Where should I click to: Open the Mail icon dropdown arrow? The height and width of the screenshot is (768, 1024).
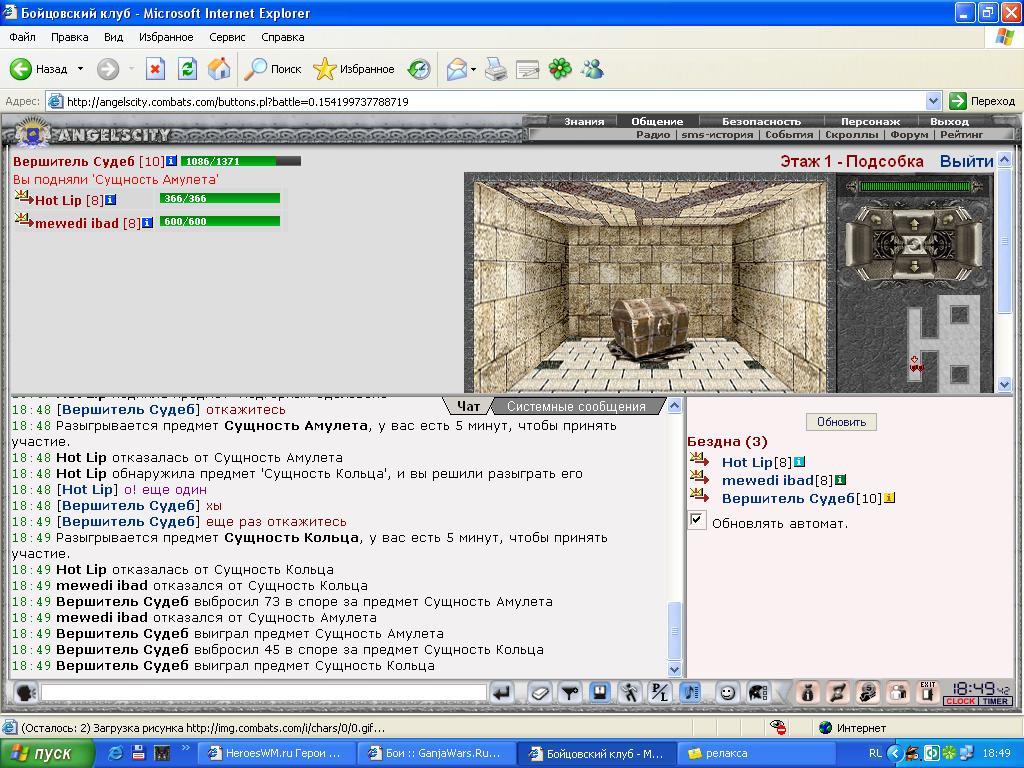[x=473, y=69]
